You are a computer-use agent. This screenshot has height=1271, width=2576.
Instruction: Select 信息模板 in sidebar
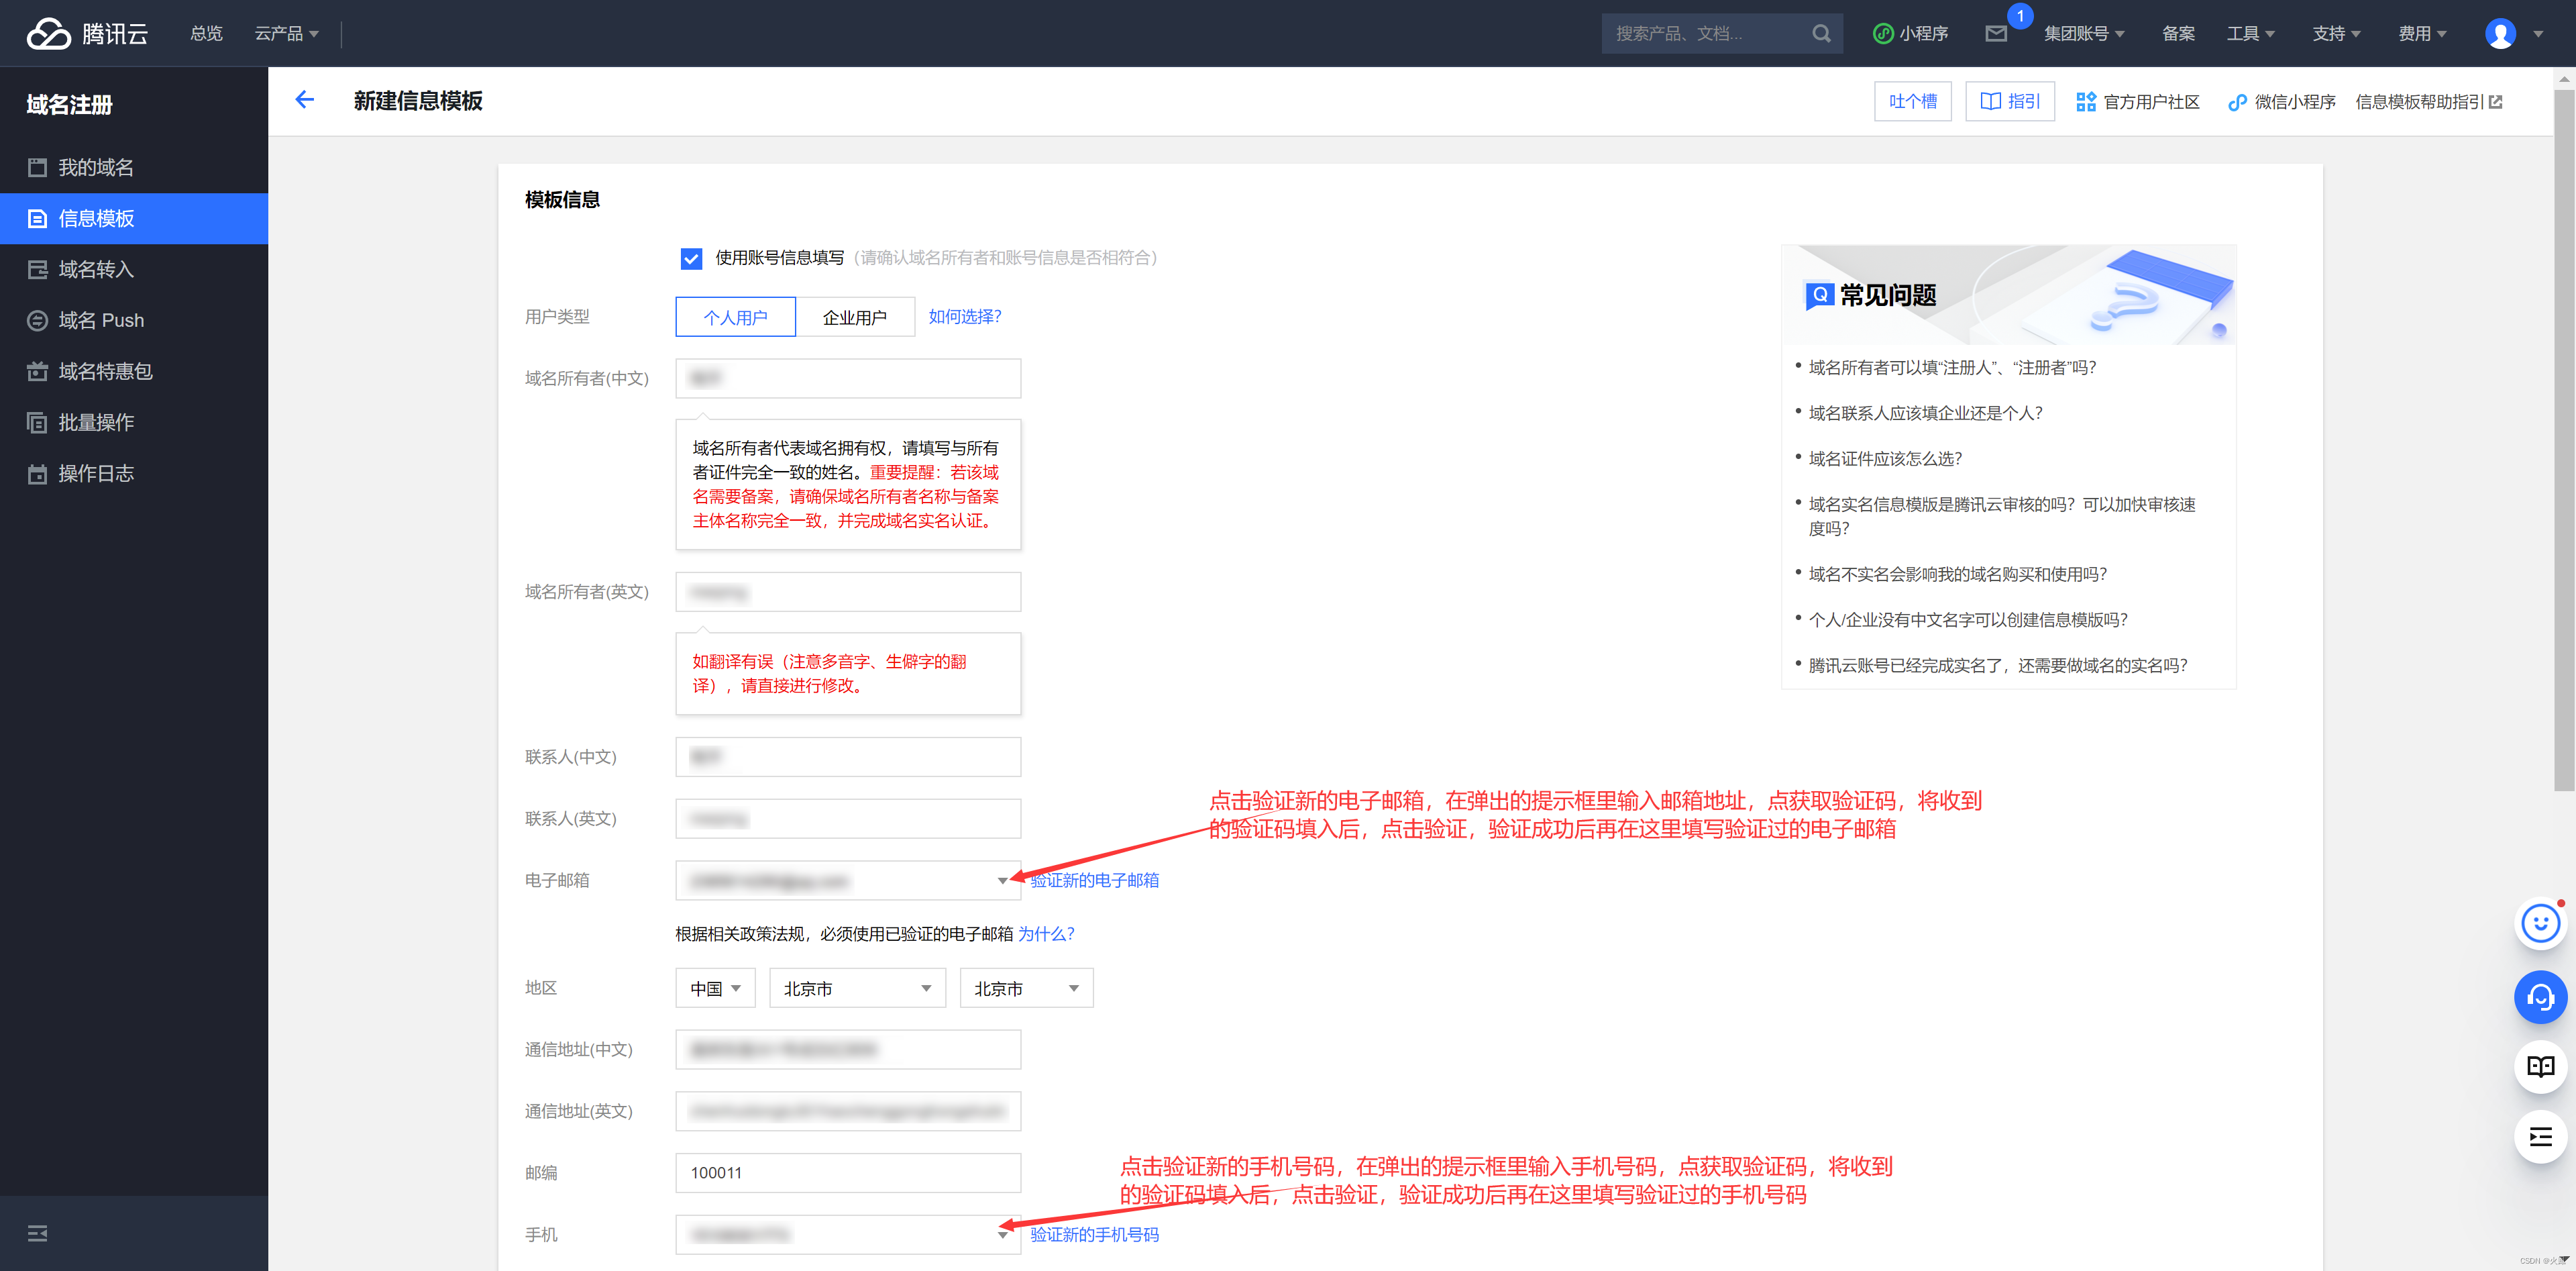coord(134,218)
